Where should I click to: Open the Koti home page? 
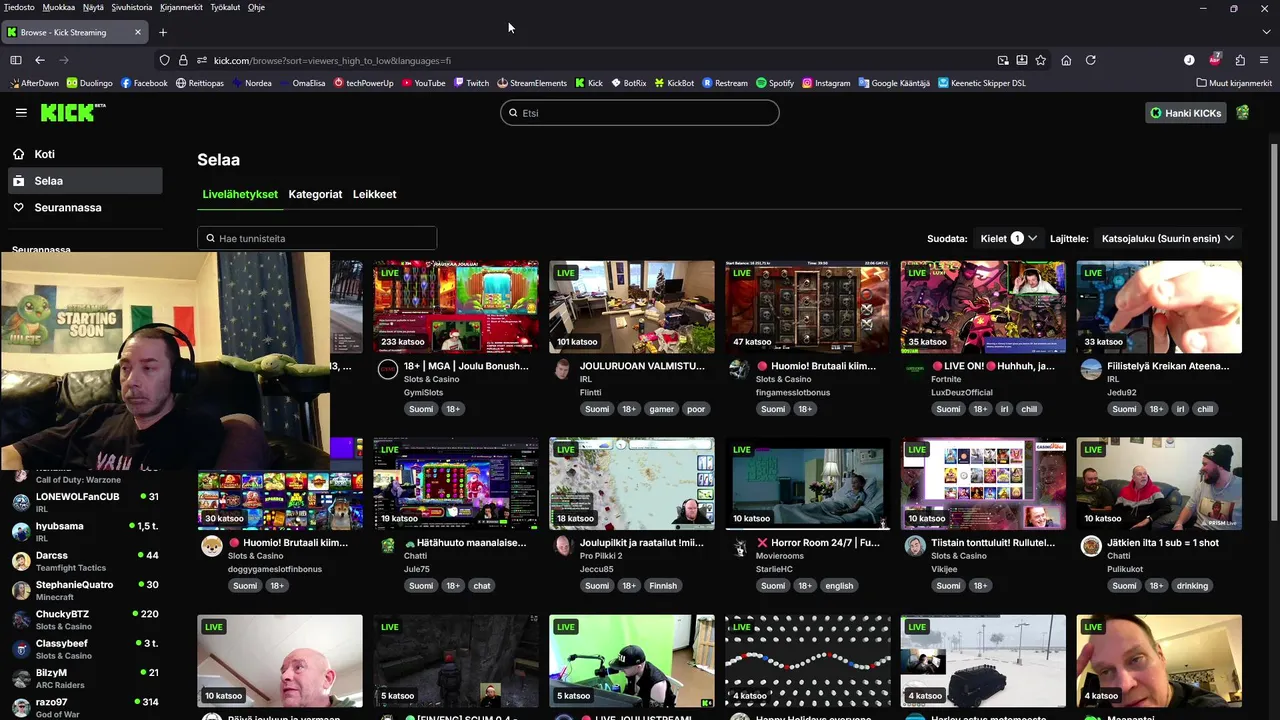84,154
